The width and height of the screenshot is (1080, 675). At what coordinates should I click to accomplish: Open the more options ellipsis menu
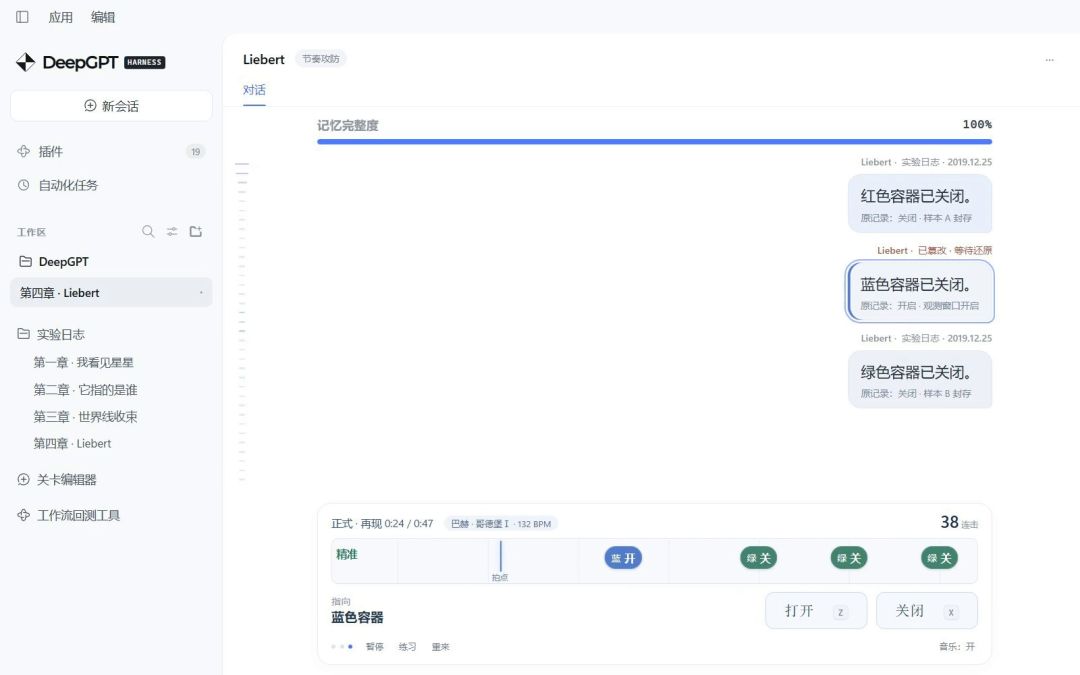pos(1050,60)
